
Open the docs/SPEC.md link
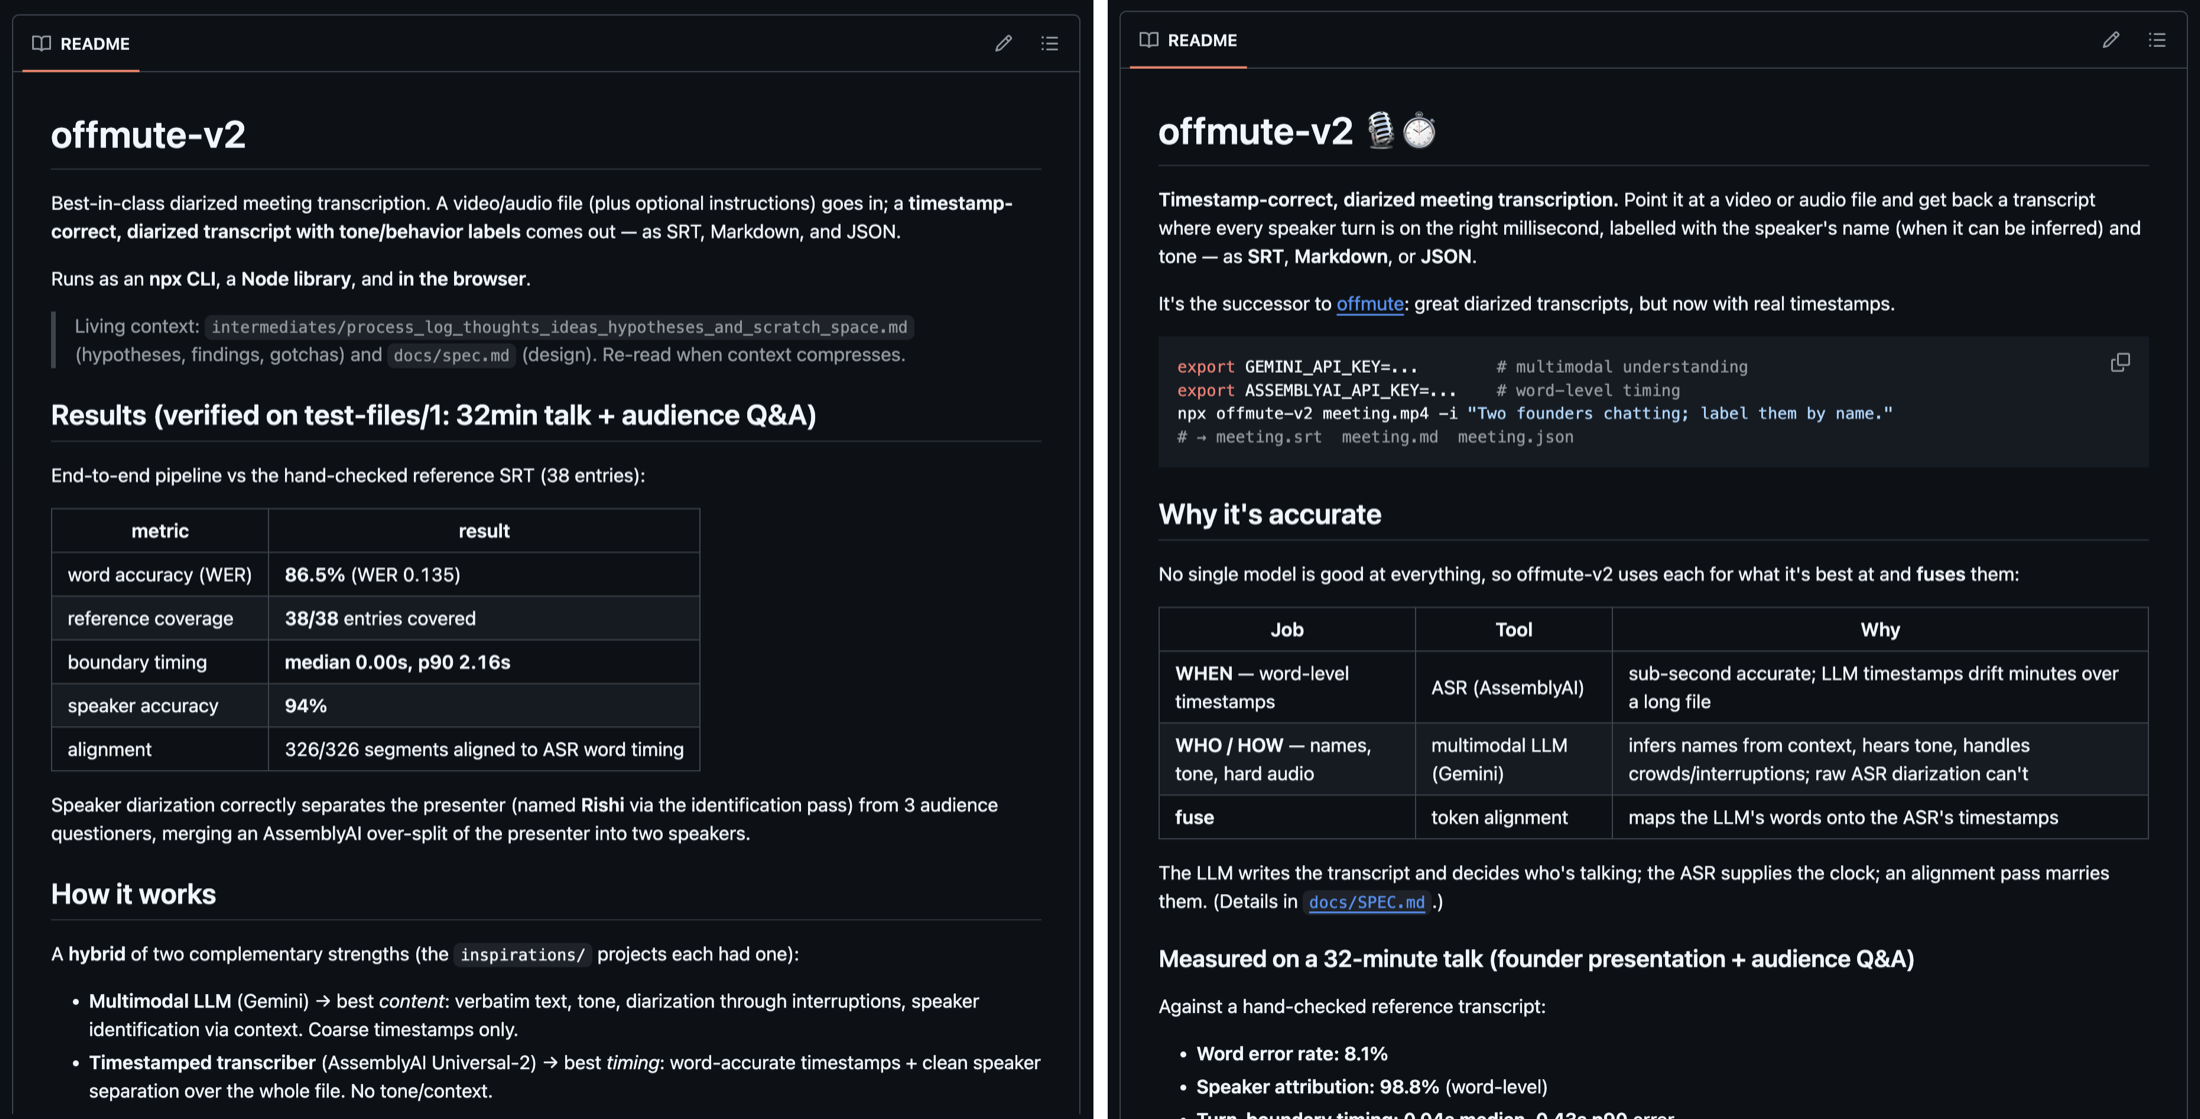1366,902
